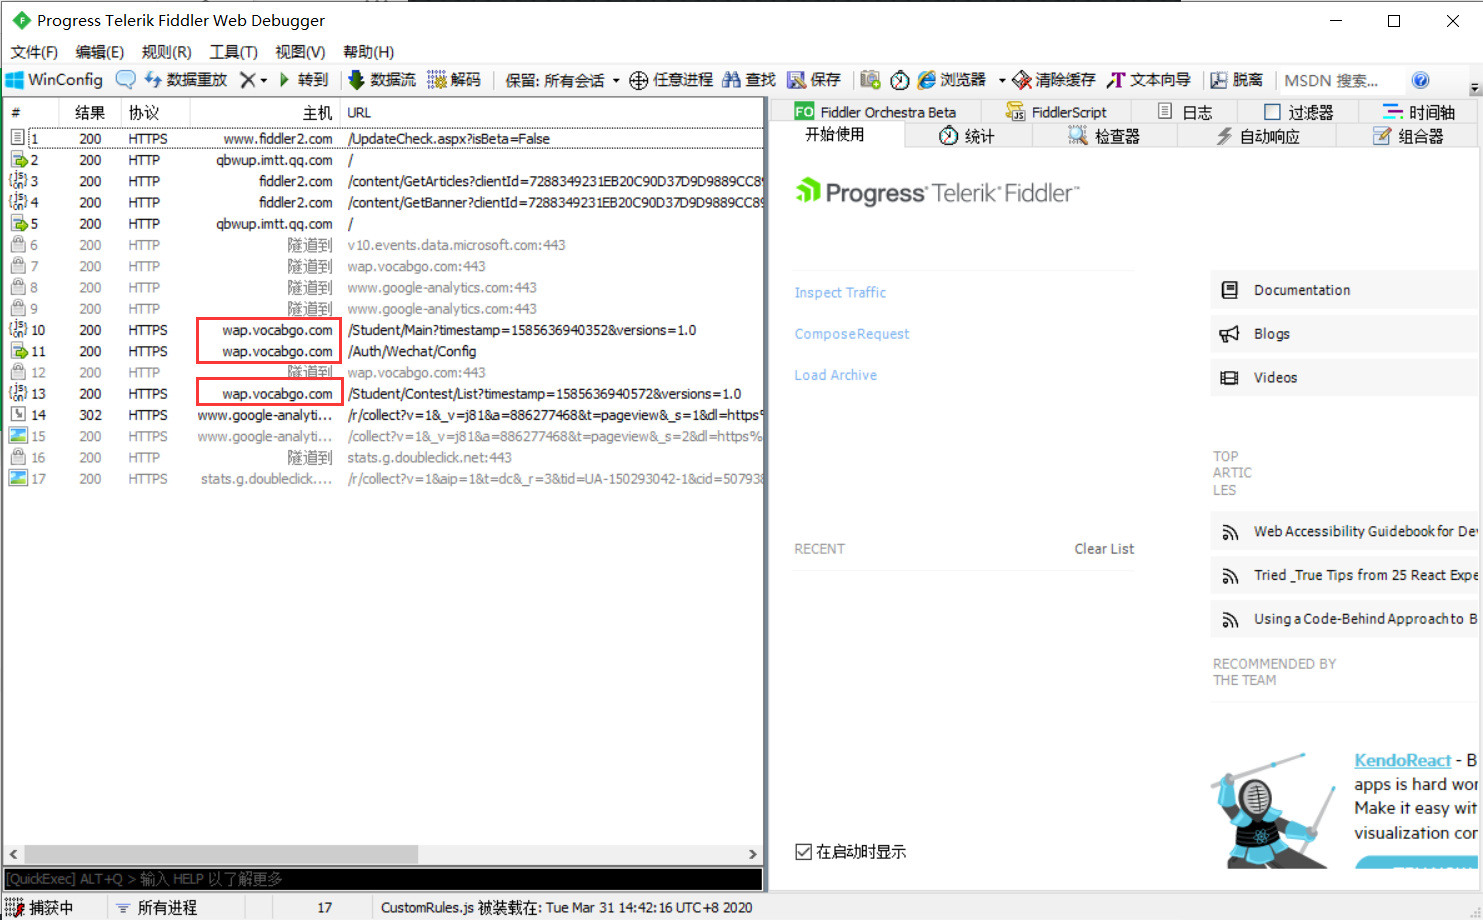Open the dropdown arrow beside the X icon
This screenshot has width=1483, height=920.
264,81
